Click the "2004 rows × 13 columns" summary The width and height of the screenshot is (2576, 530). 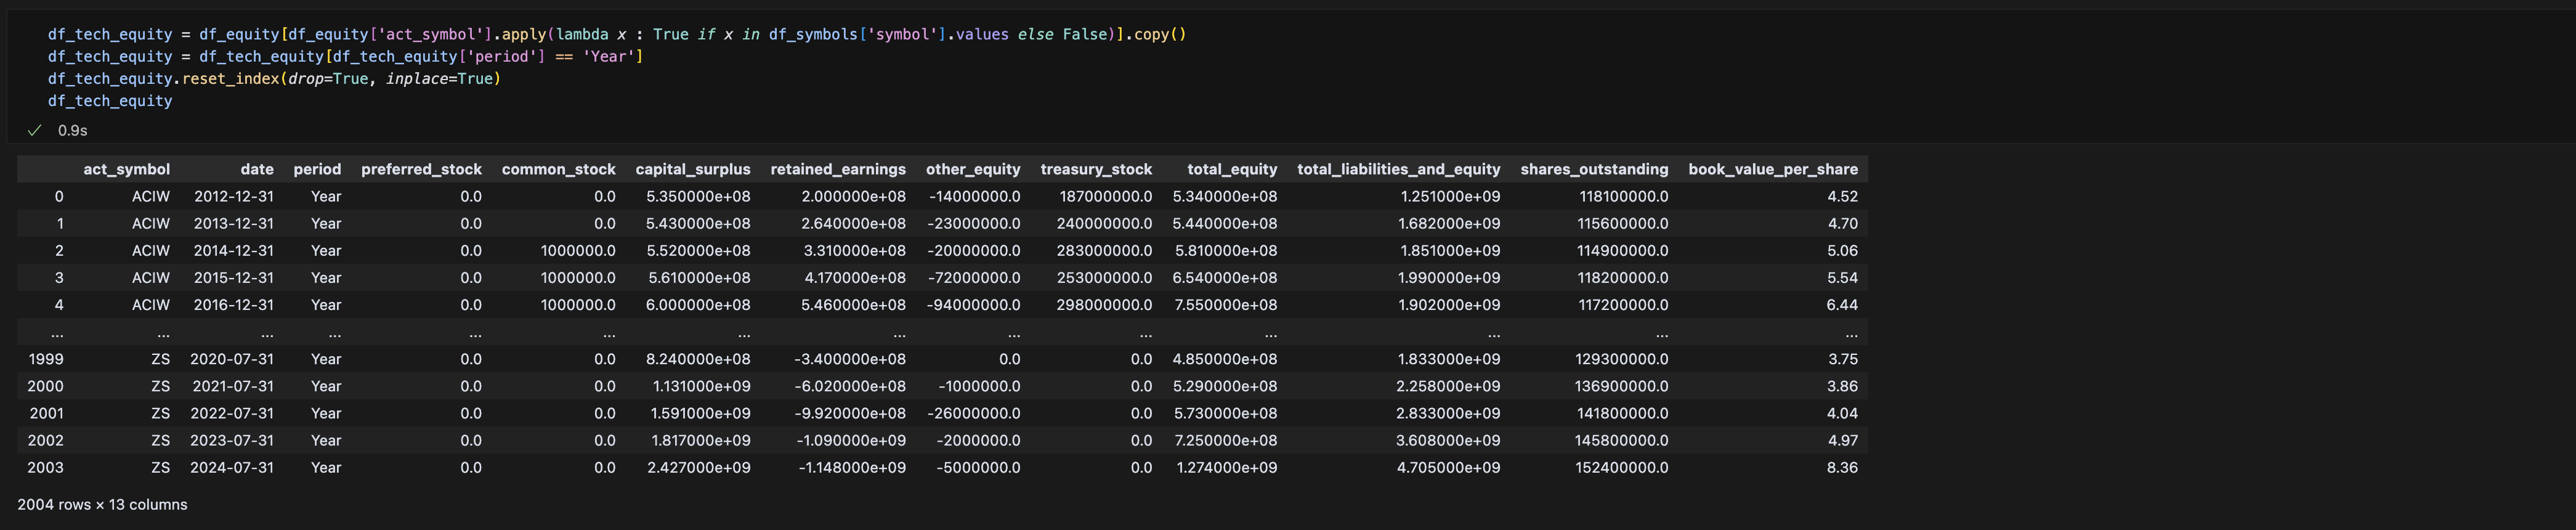pos(102,504)
